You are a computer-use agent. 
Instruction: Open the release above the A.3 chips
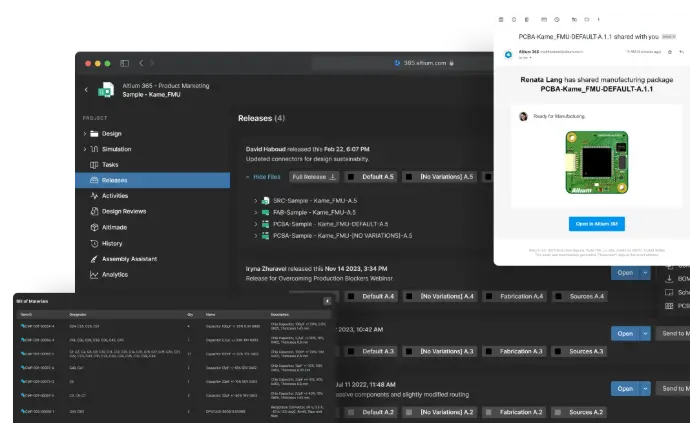(625, 334)
